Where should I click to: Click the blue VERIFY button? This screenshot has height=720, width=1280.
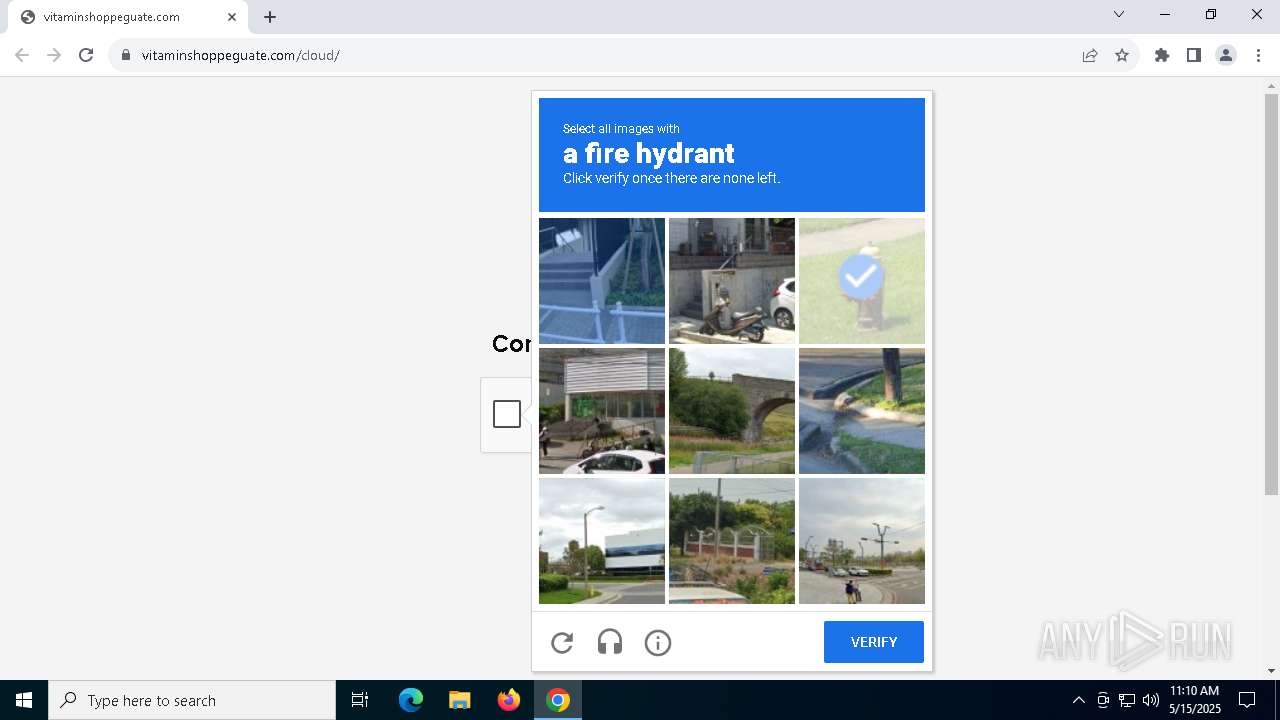pyautogui.click(x=874, y=642)
